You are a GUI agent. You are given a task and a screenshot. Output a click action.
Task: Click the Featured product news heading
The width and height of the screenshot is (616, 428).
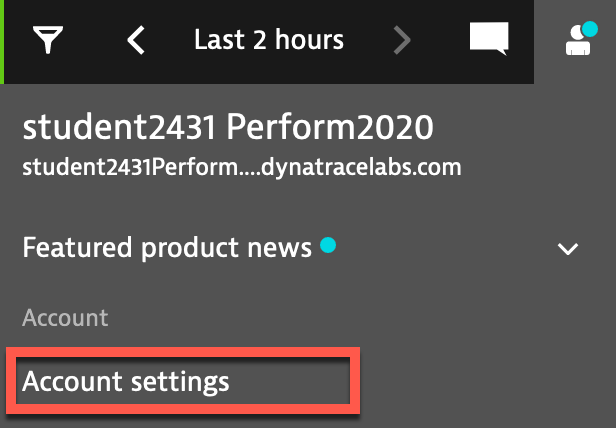click(167, 248)
